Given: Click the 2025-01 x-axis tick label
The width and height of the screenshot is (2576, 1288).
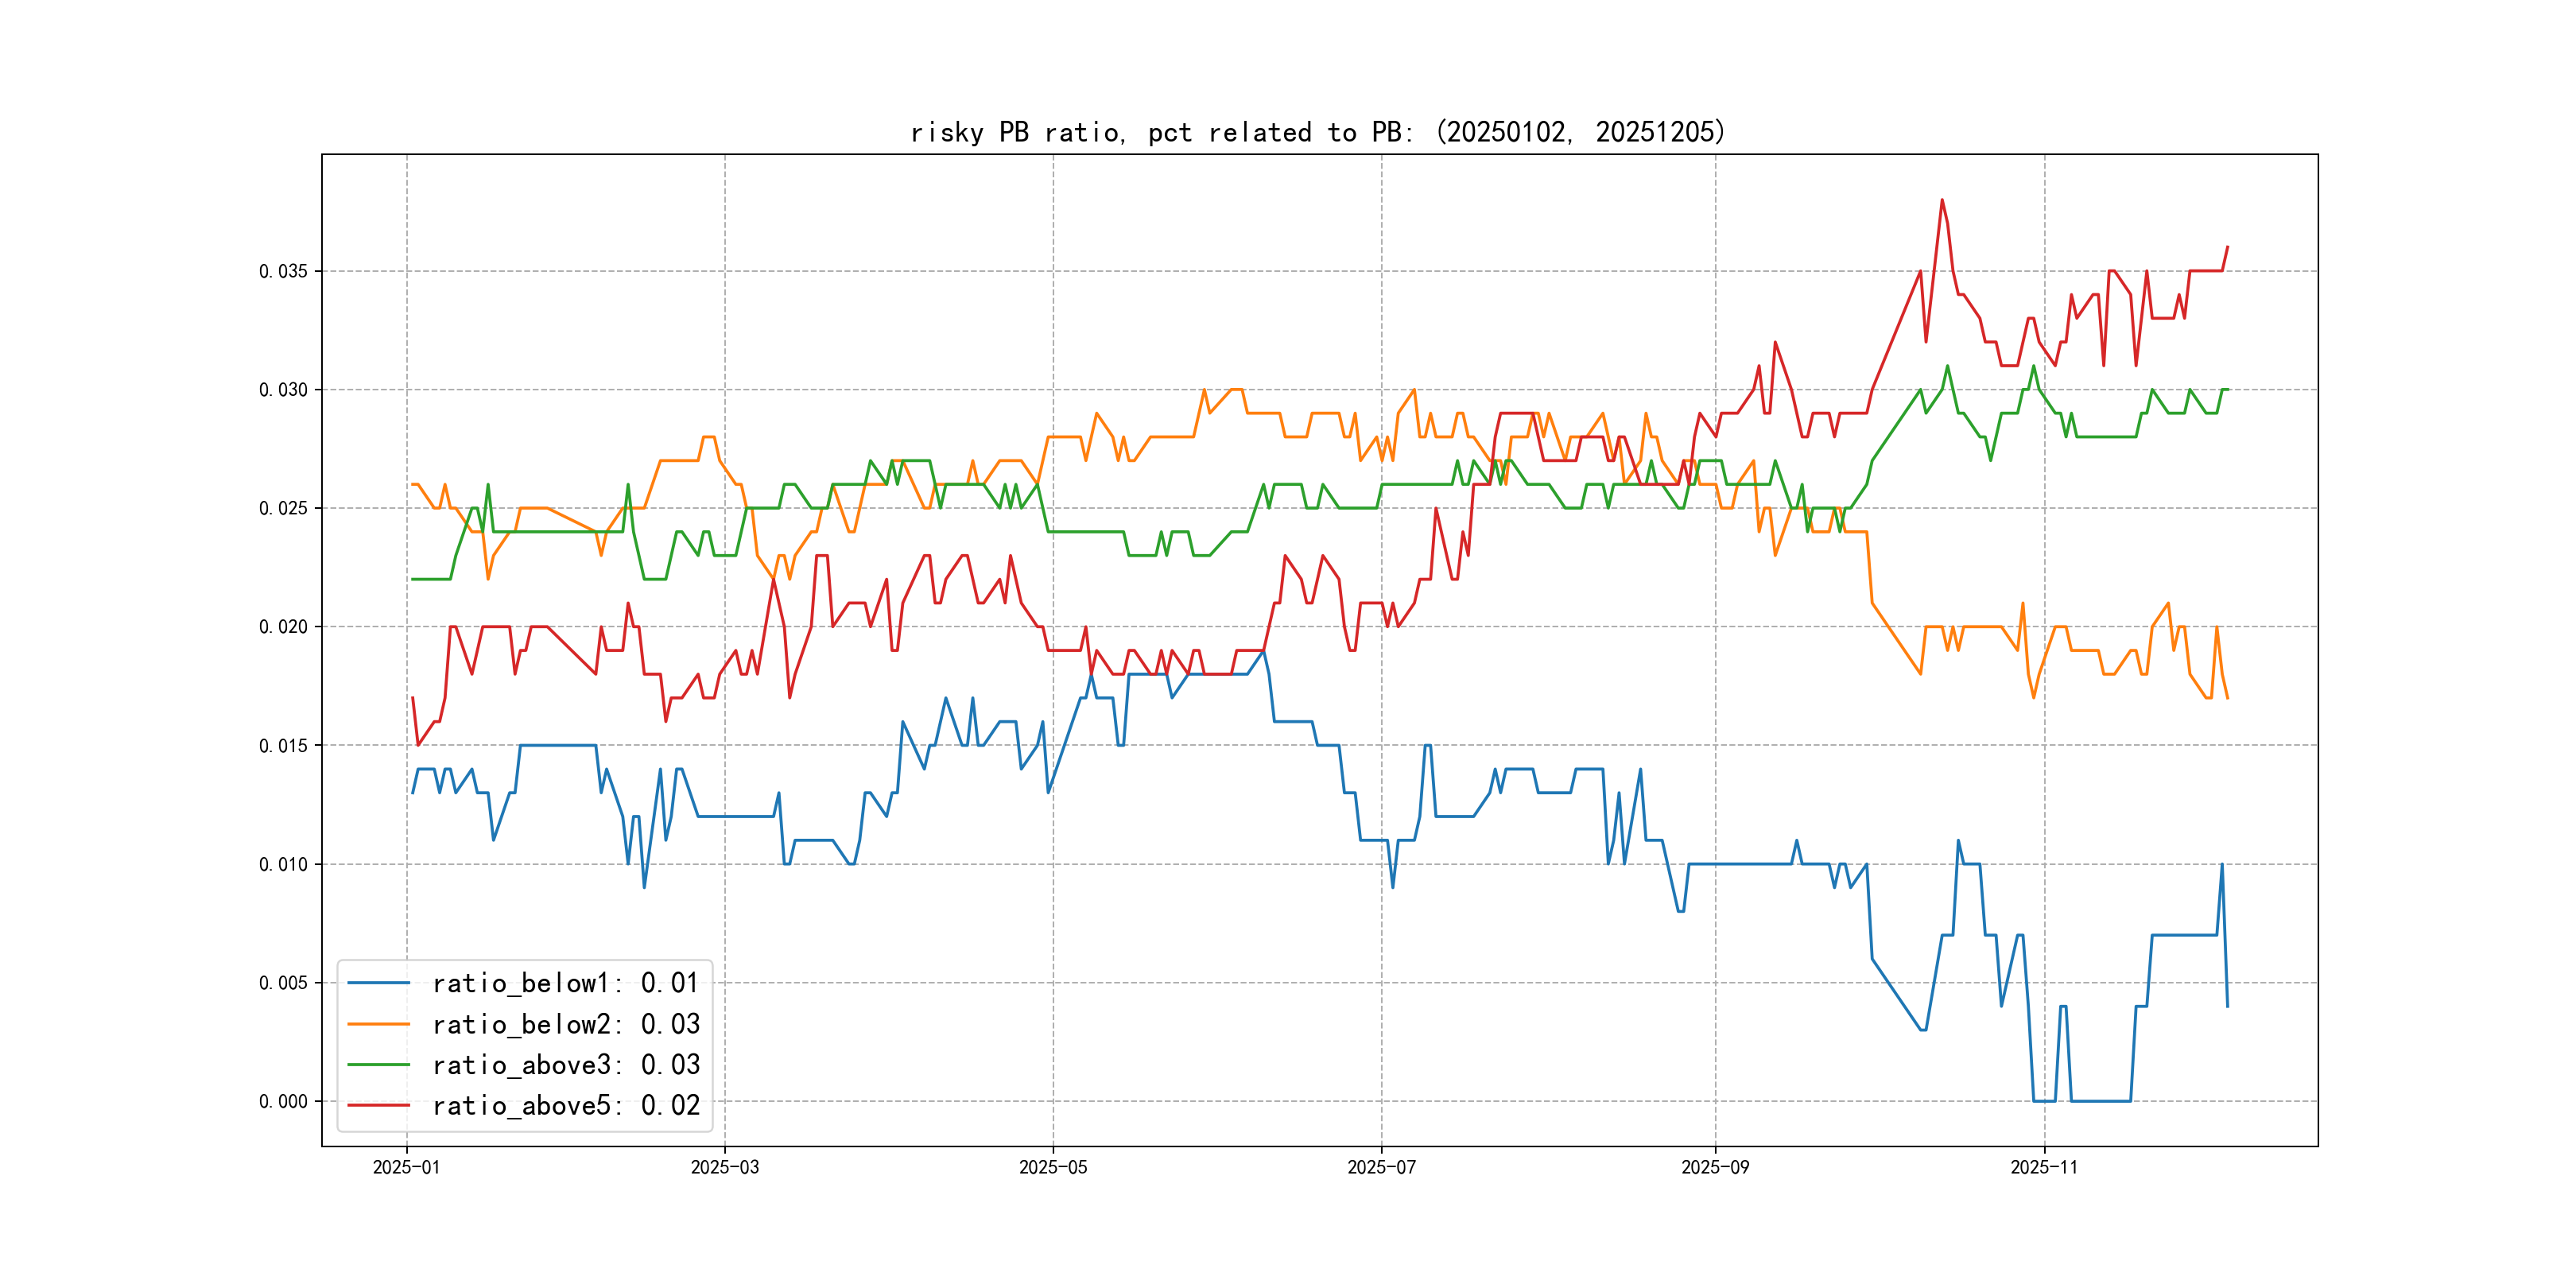Looking at the screenshot, I should pyautogui.click(x=406, y=1167).
